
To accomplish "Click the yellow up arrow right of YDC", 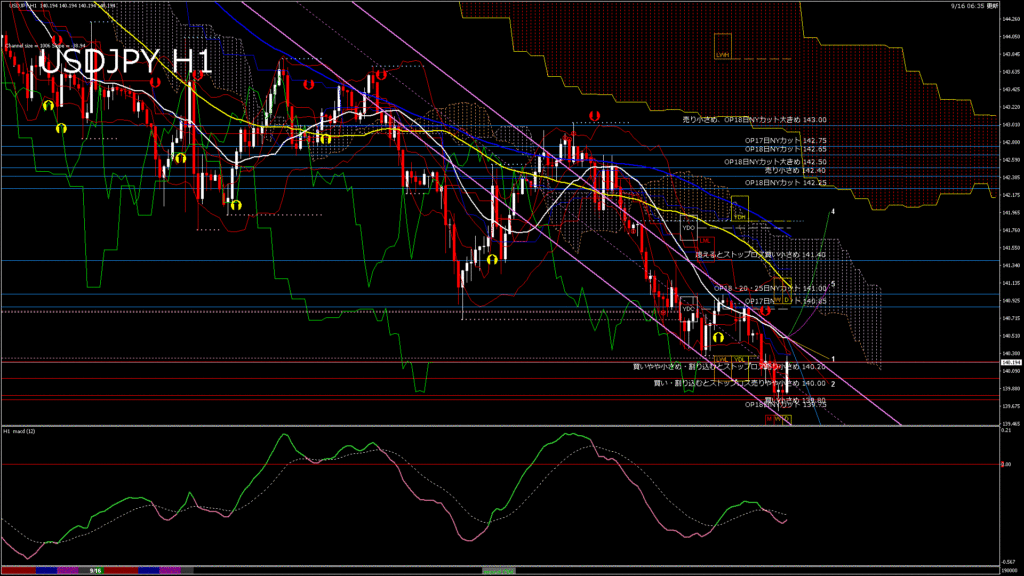I will pos(718,339).
